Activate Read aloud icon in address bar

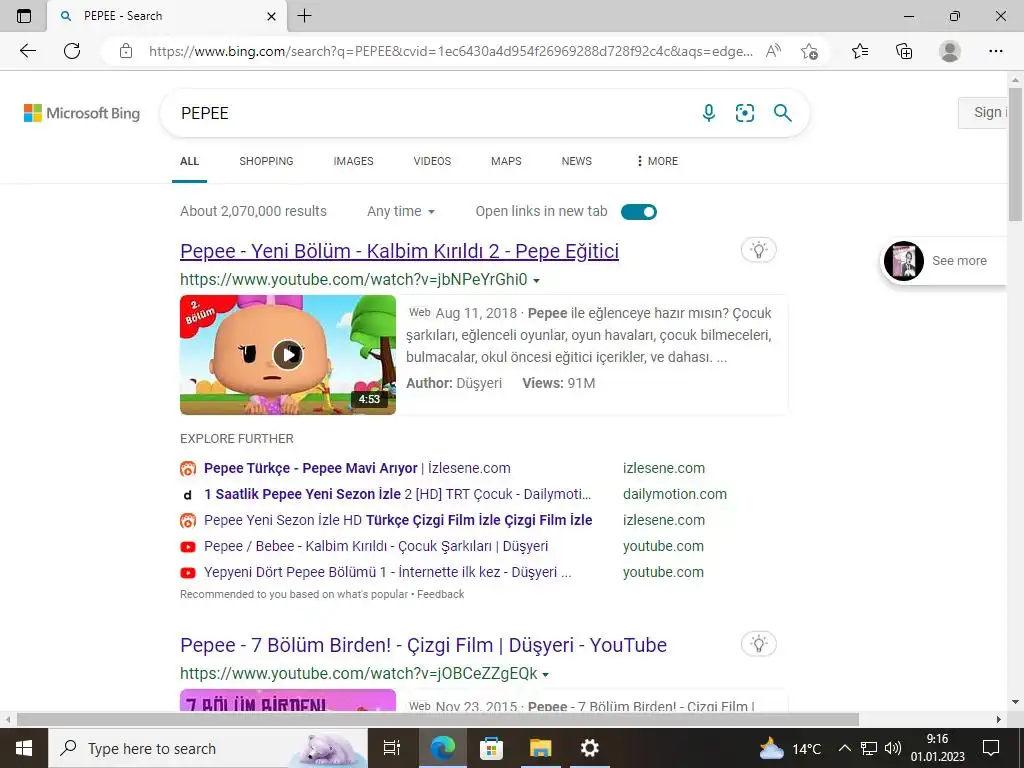tap(774, 51)
